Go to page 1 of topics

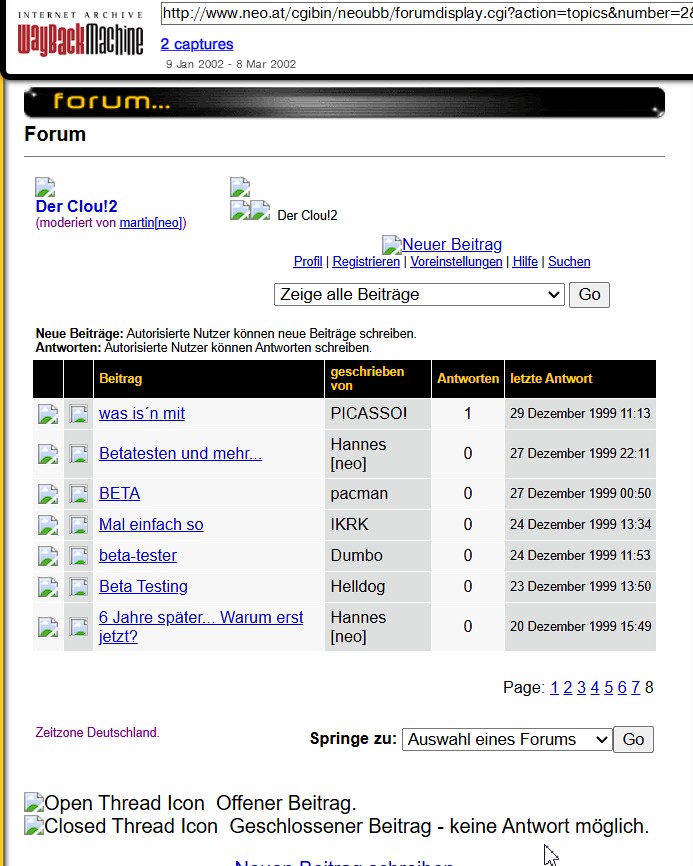click(x=554, y=688)
